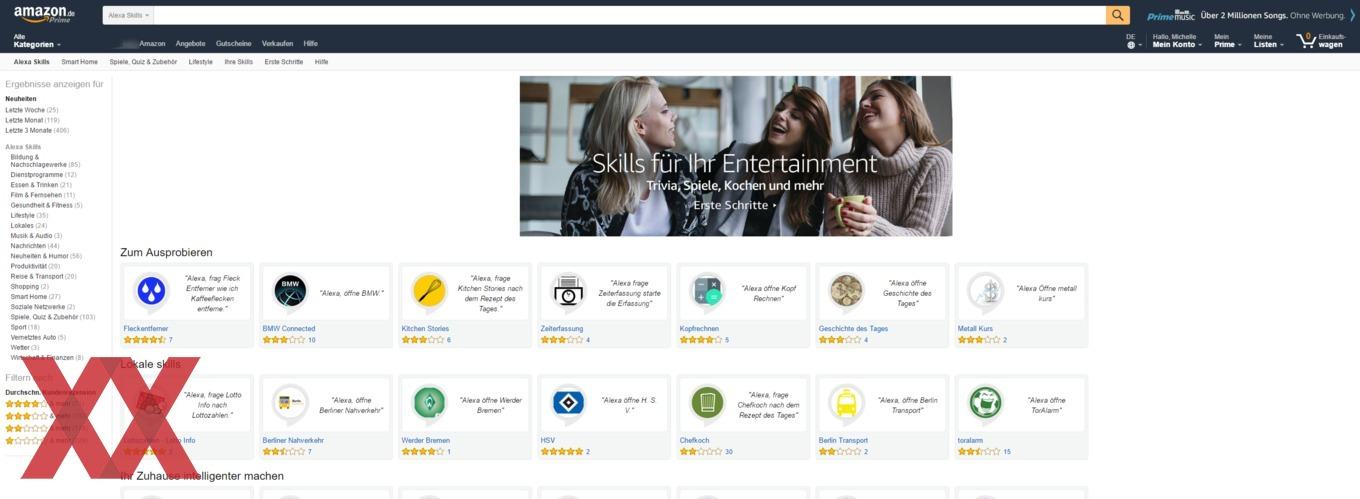Click the quote "Alexa öffne Kopf Rechnen"
The image size is (1360, 499).
click(768, 293)
